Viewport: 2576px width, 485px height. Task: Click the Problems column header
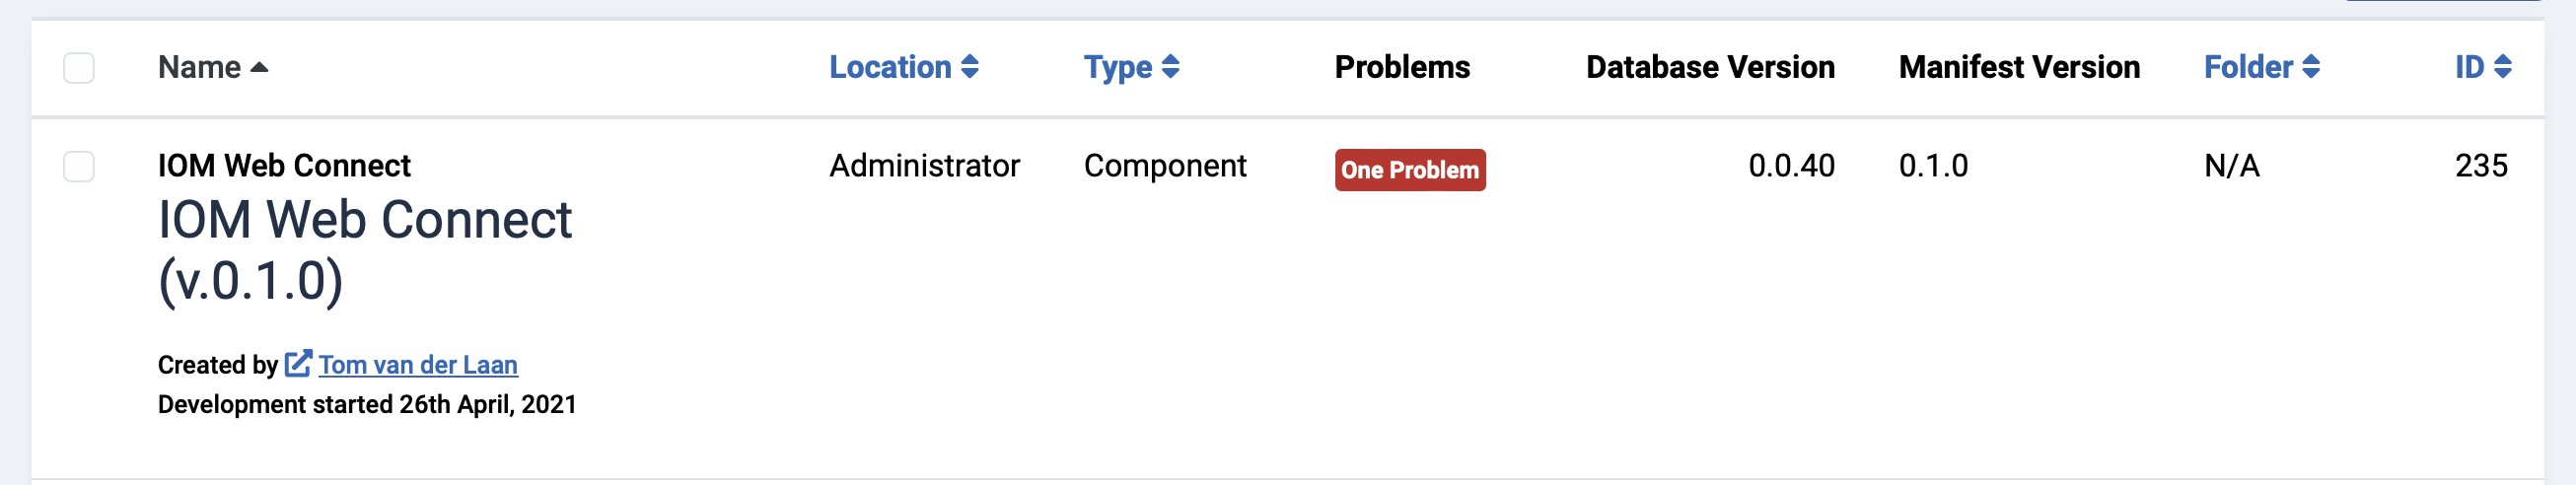pos(1402,67)
